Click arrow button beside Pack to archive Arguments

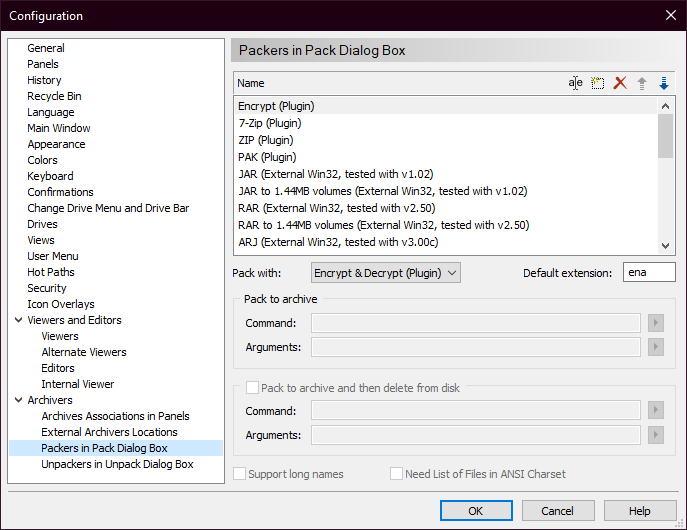pos(656,347)
